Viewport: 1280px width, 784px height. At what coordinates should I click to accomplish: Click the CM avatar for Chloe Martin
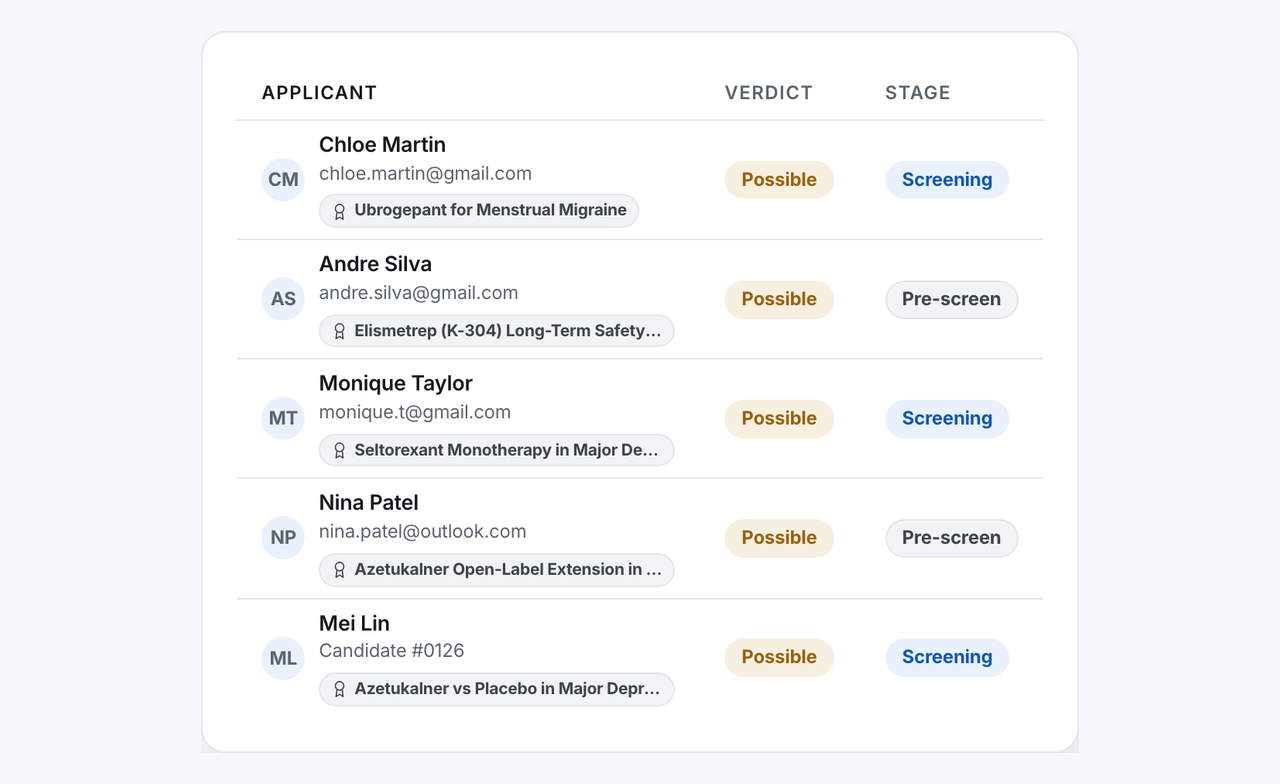pos(283,180)
